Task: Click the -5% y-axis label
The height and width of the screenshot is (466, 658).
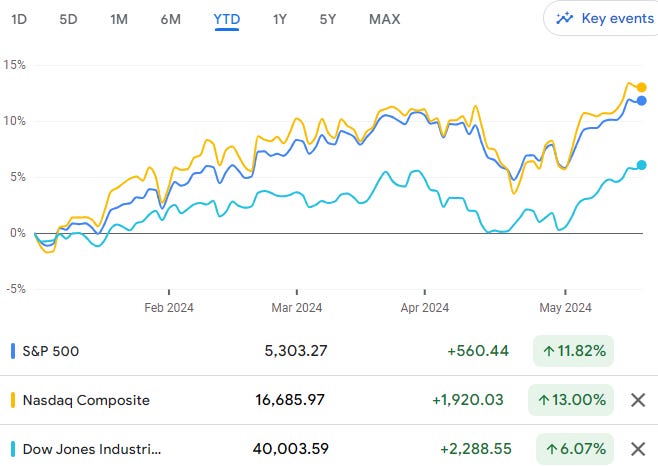Action: tap(16, 289)
